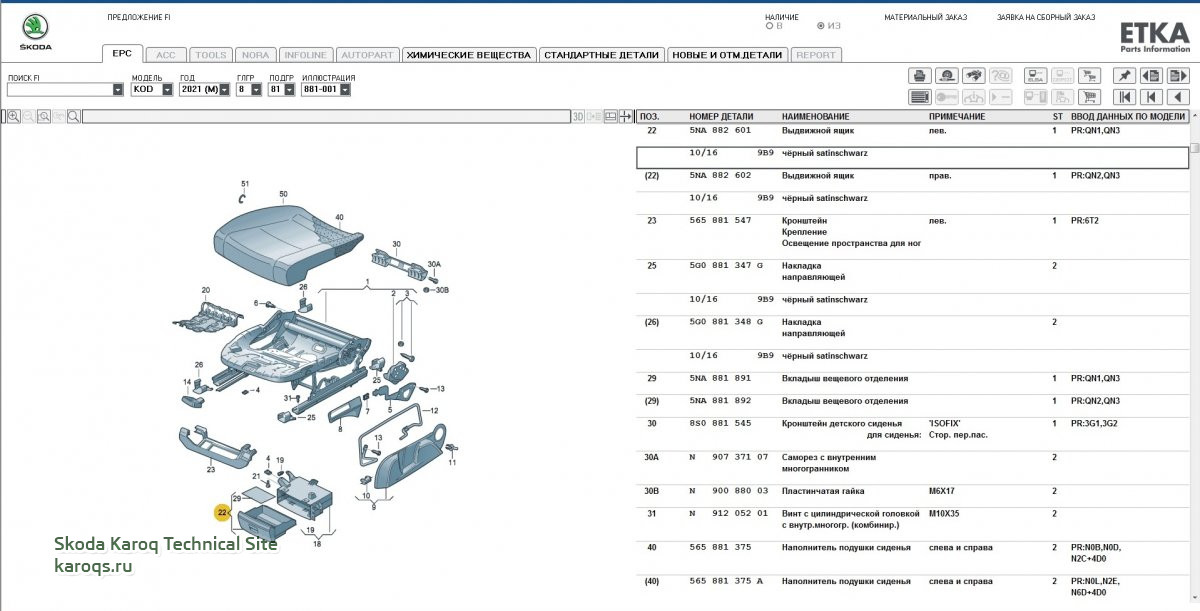
Task: Click the highlighted part 22 marker in the diagram
Action: pyautogui.click(x=222, y=513)
